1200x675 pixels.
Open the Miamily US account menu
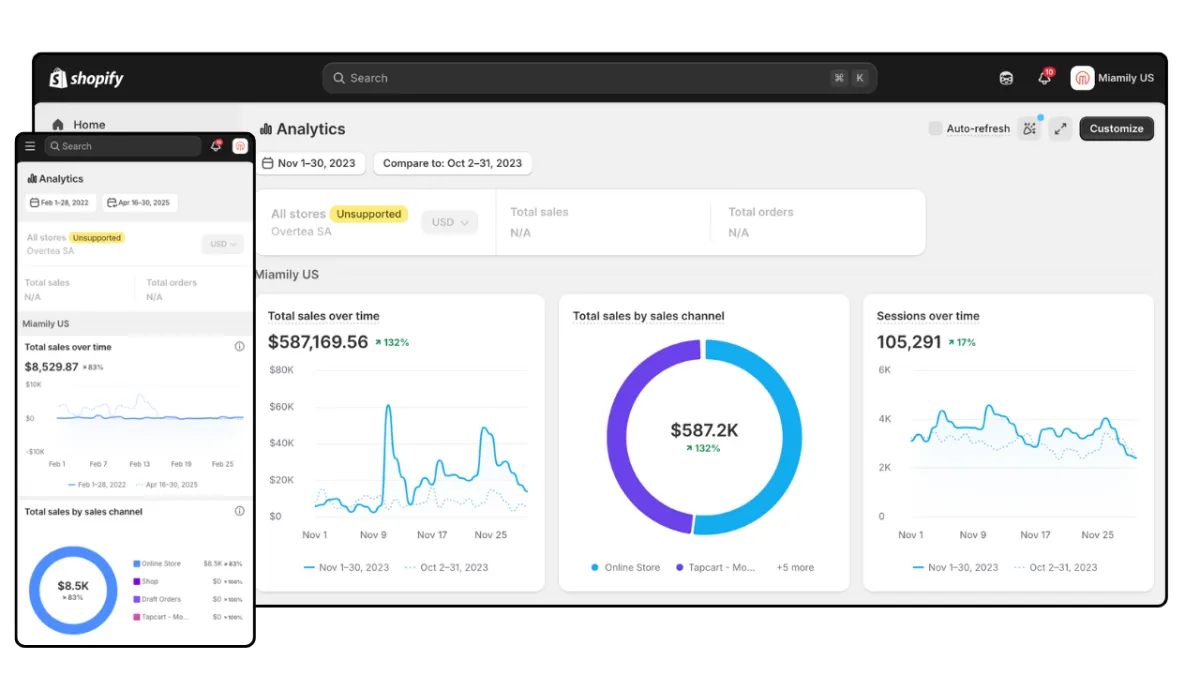click(x=1112, y=78)
